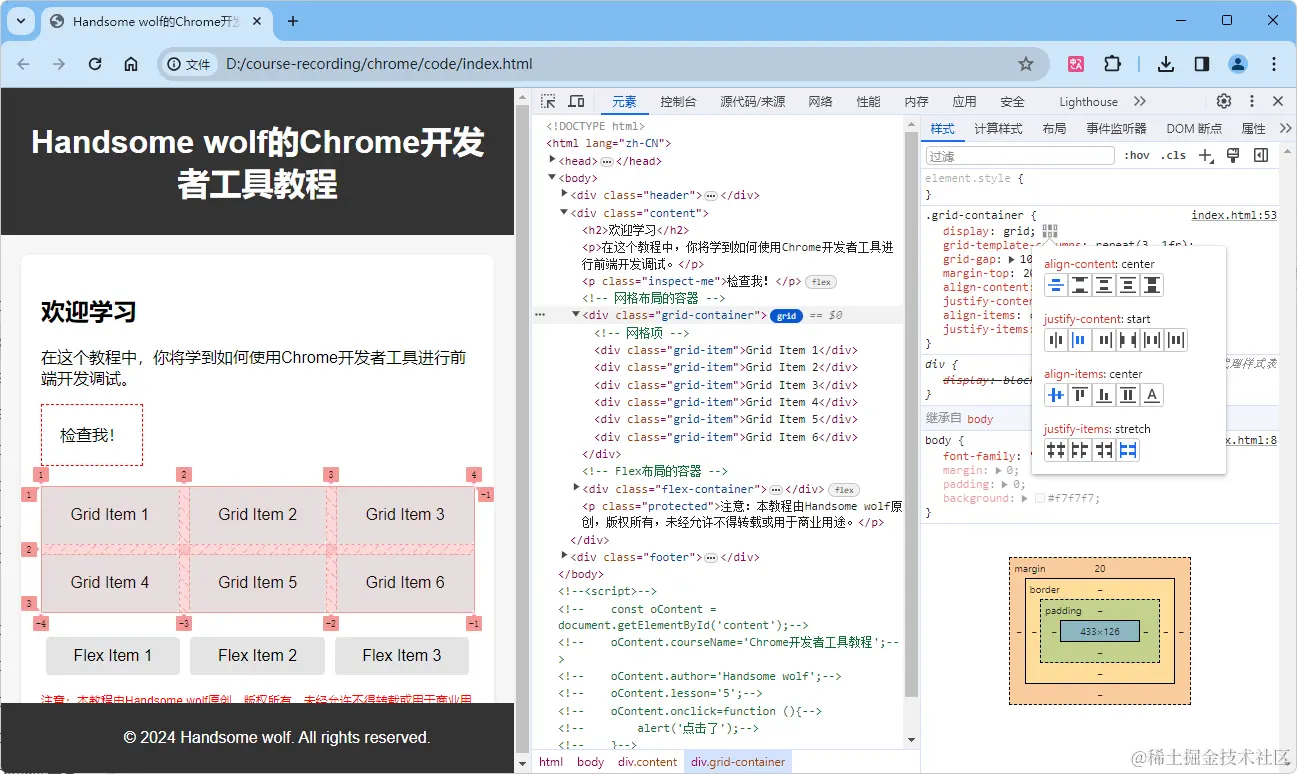Select justify-items stretch highlighted icon
This screenshot has width=1297, height=774.
1128,450
